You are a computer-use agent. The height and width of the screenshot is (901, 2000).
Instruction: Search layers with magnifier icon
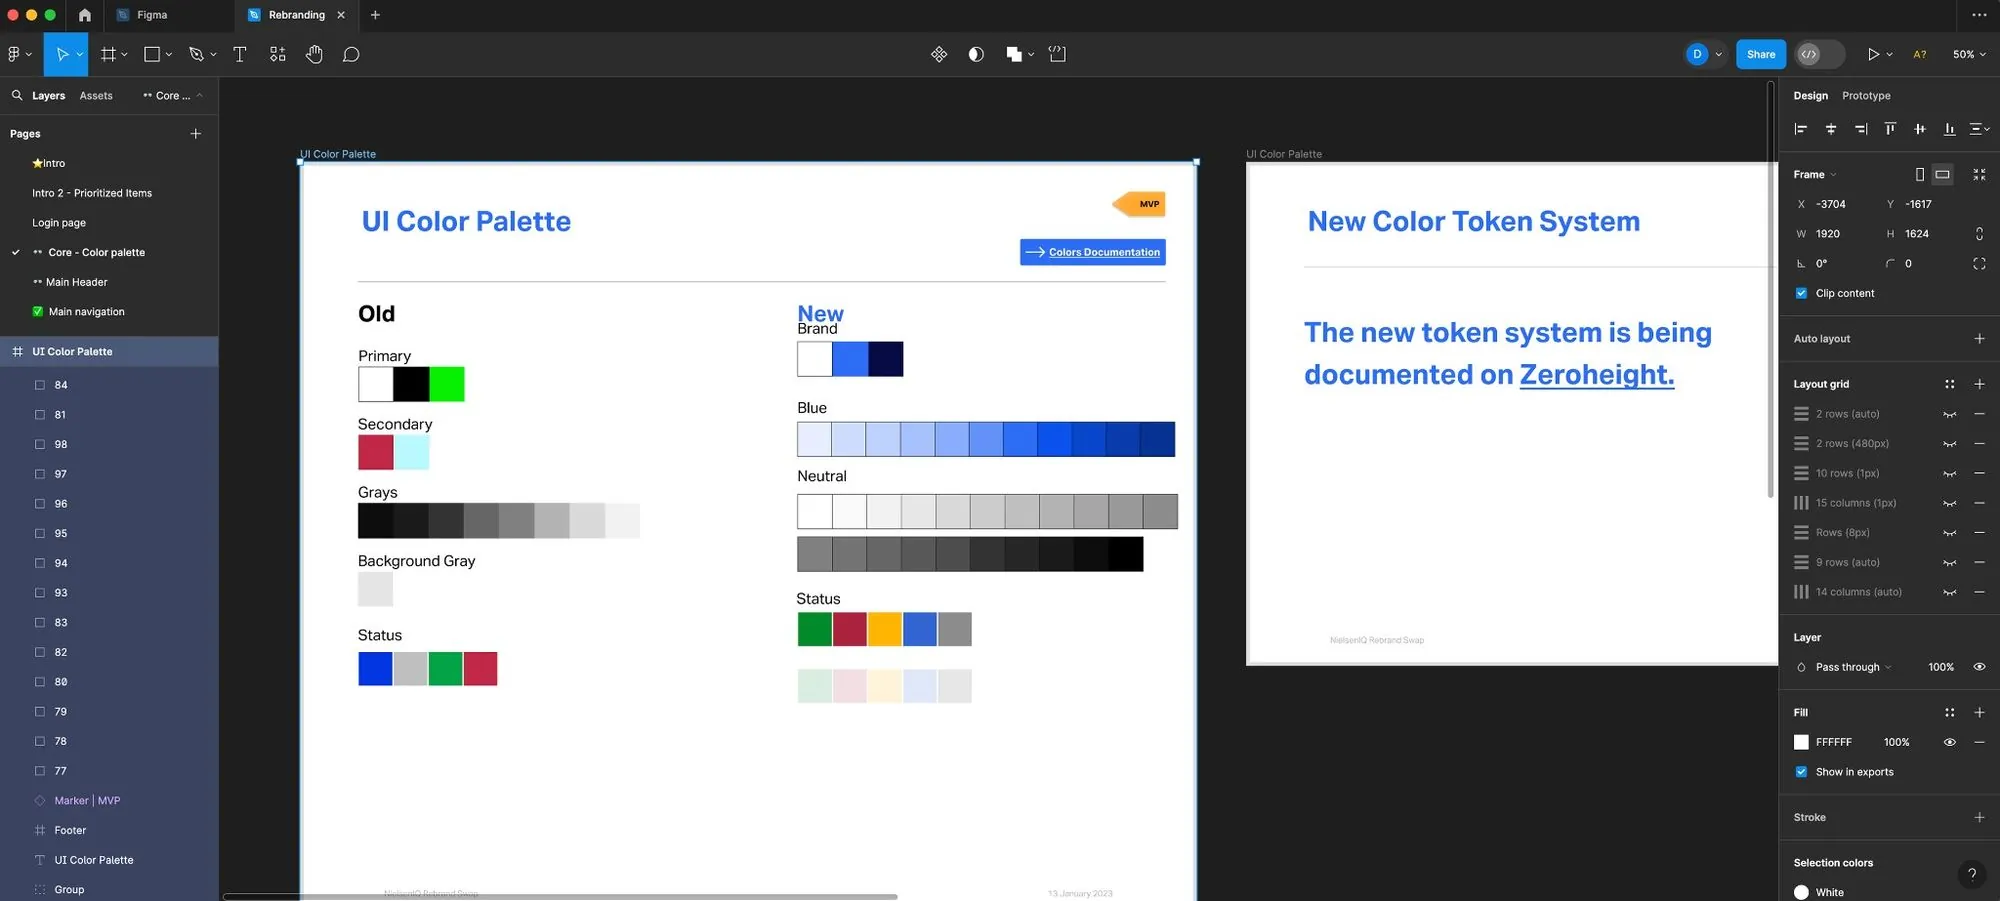(17, 95)
